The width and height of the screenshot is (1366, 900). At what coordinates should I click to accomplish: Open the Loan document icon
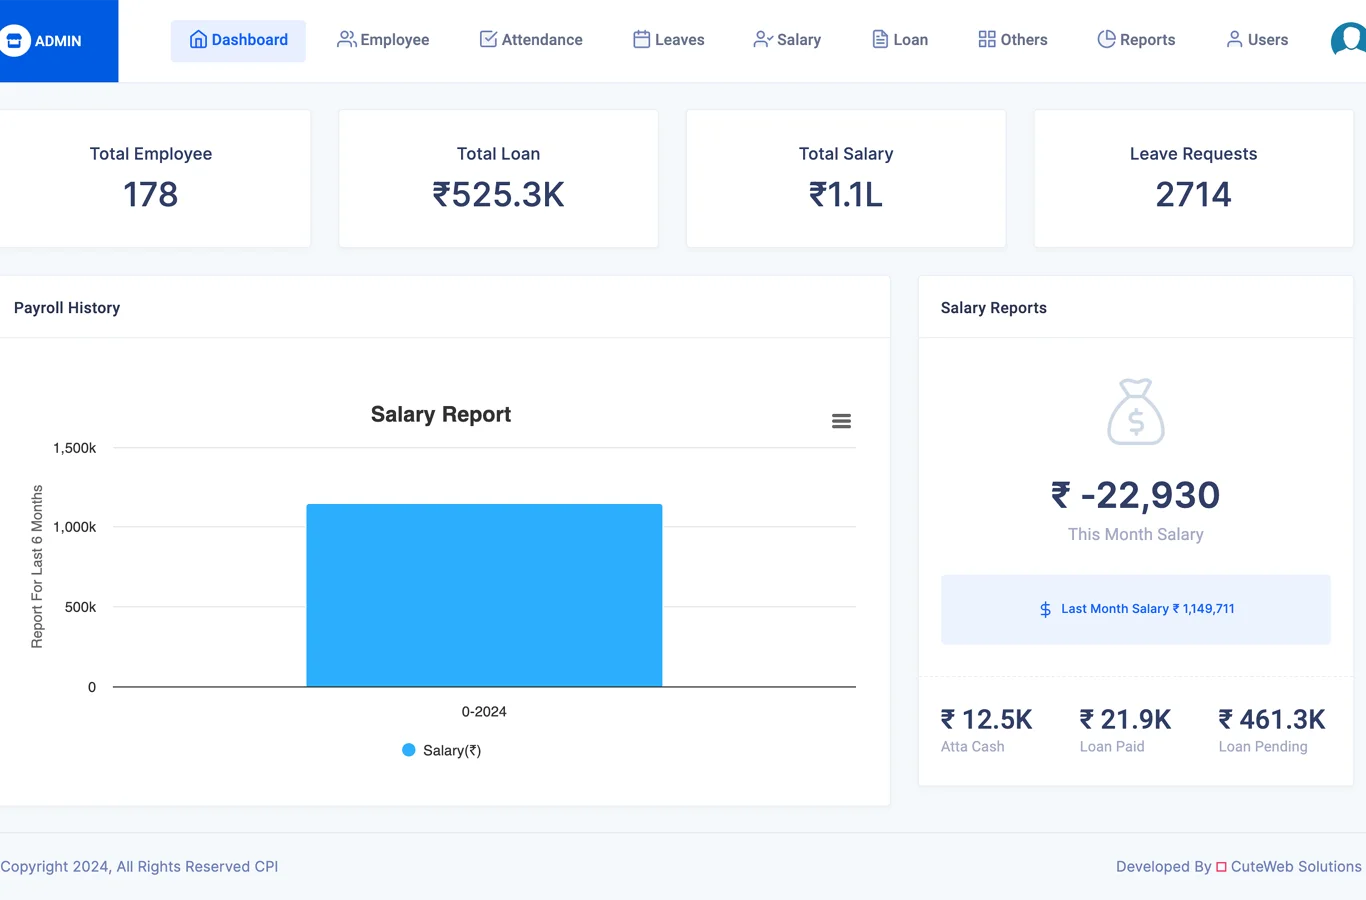point(880,40)
